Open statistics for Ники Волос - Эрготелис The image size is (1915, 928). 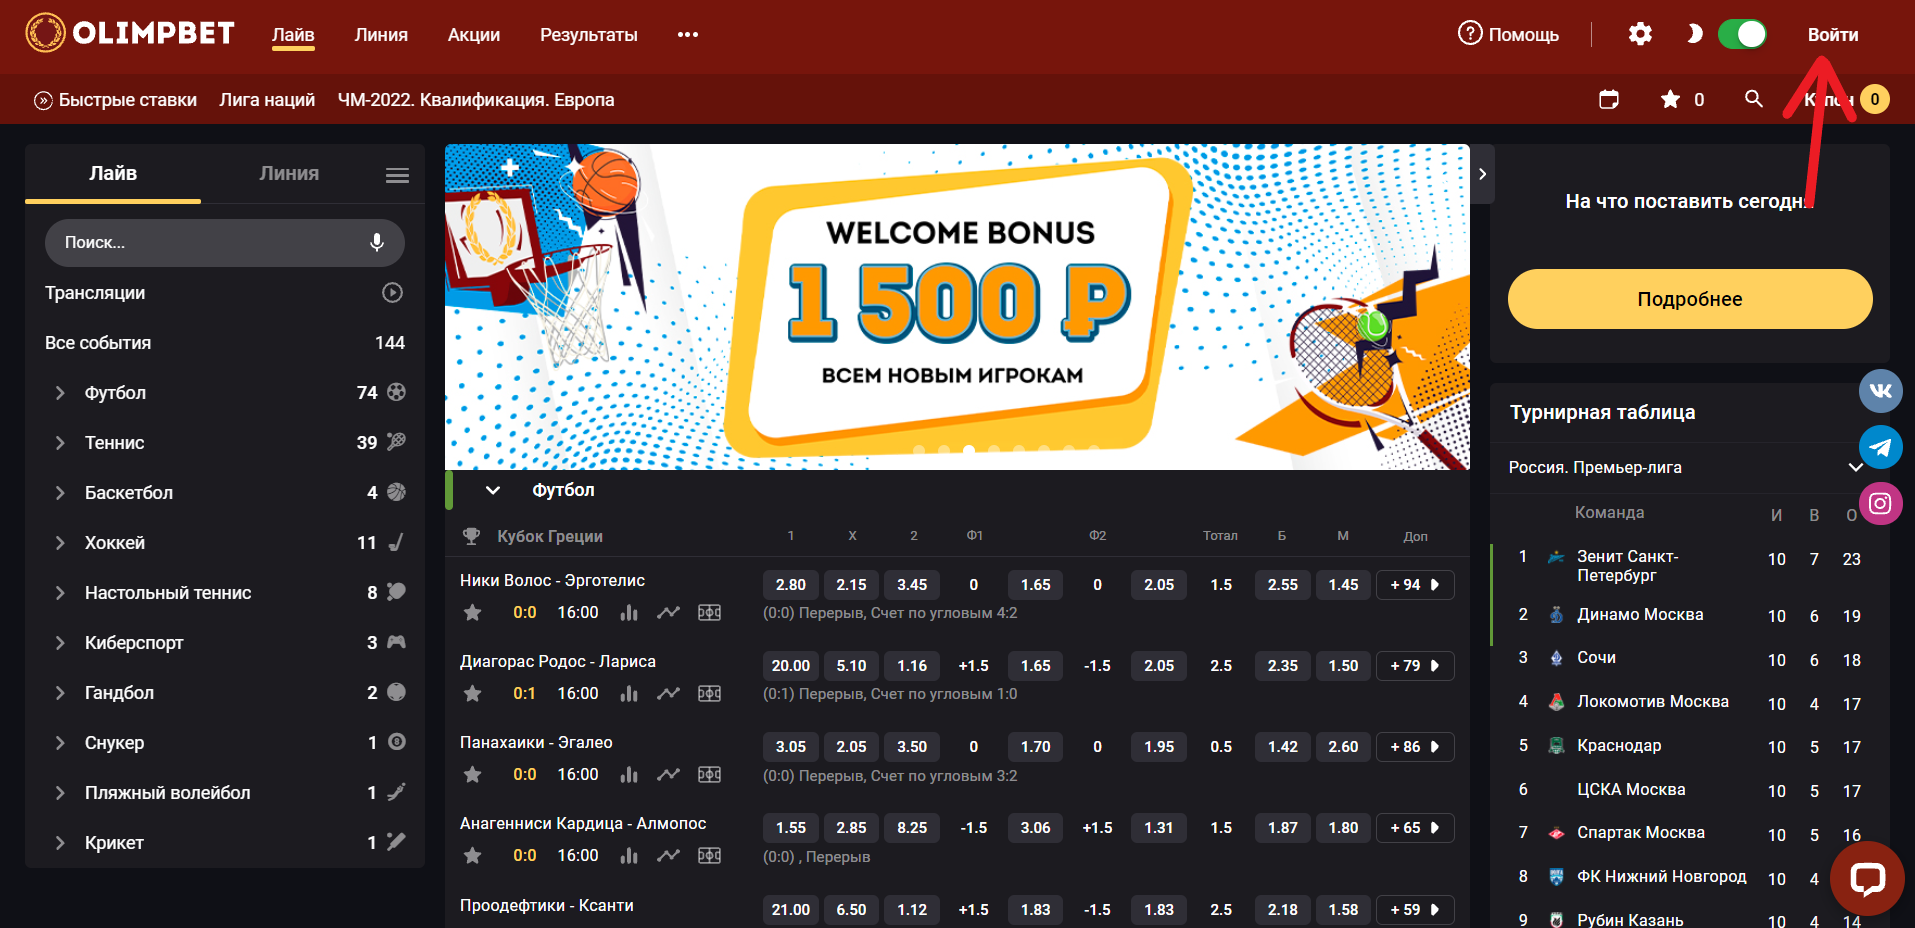[629, 612]
